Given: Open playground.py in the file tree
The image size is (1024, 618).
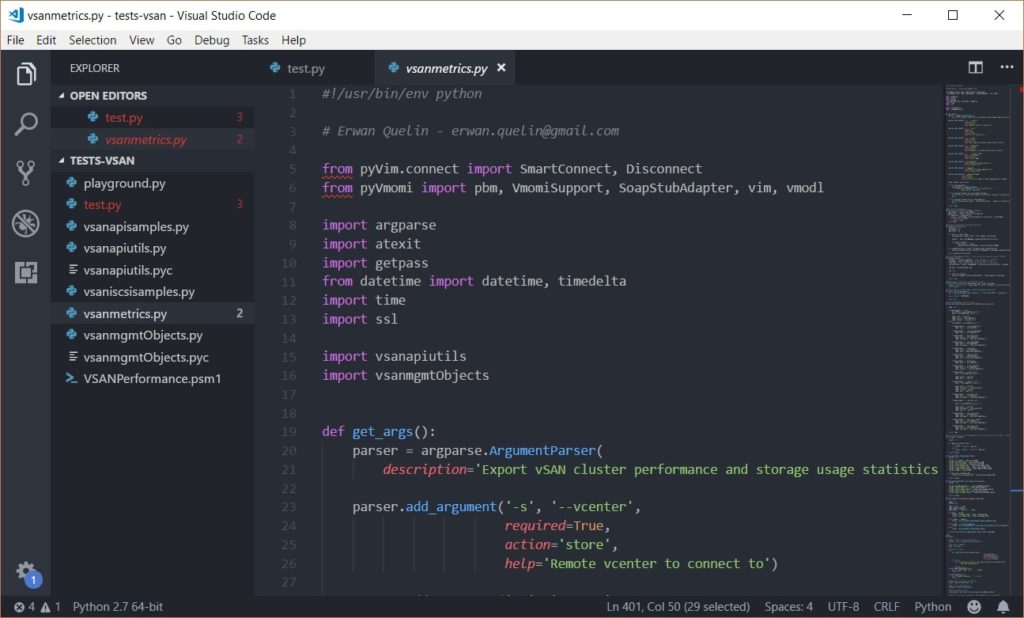Looking at the screenshot, I should click(x=153, y=183).
